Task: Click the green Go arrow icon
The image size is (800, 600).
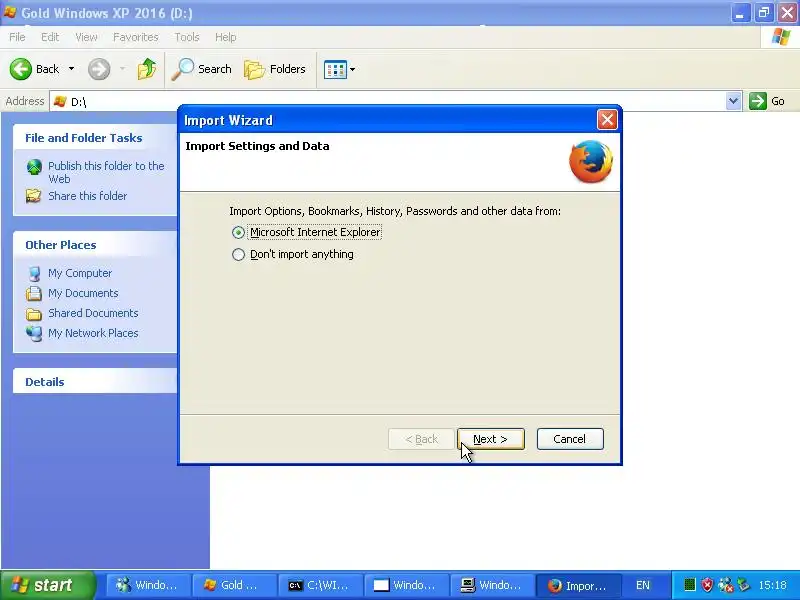Action: [x=758, y=101]
